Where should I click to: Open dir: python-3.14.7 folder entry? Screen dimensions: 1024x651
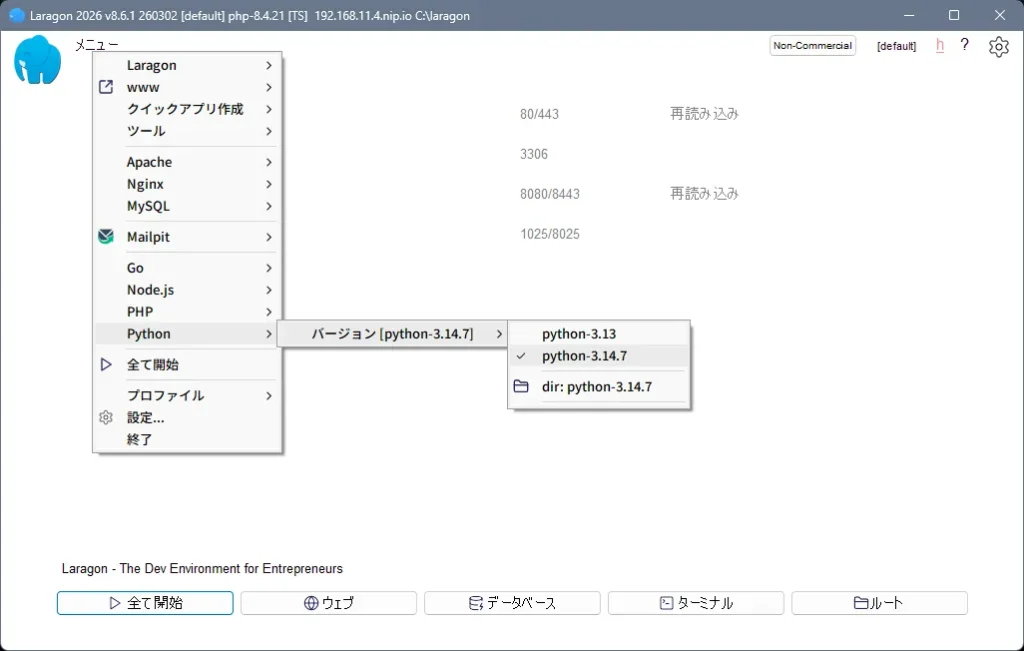[x=599, y=387]
